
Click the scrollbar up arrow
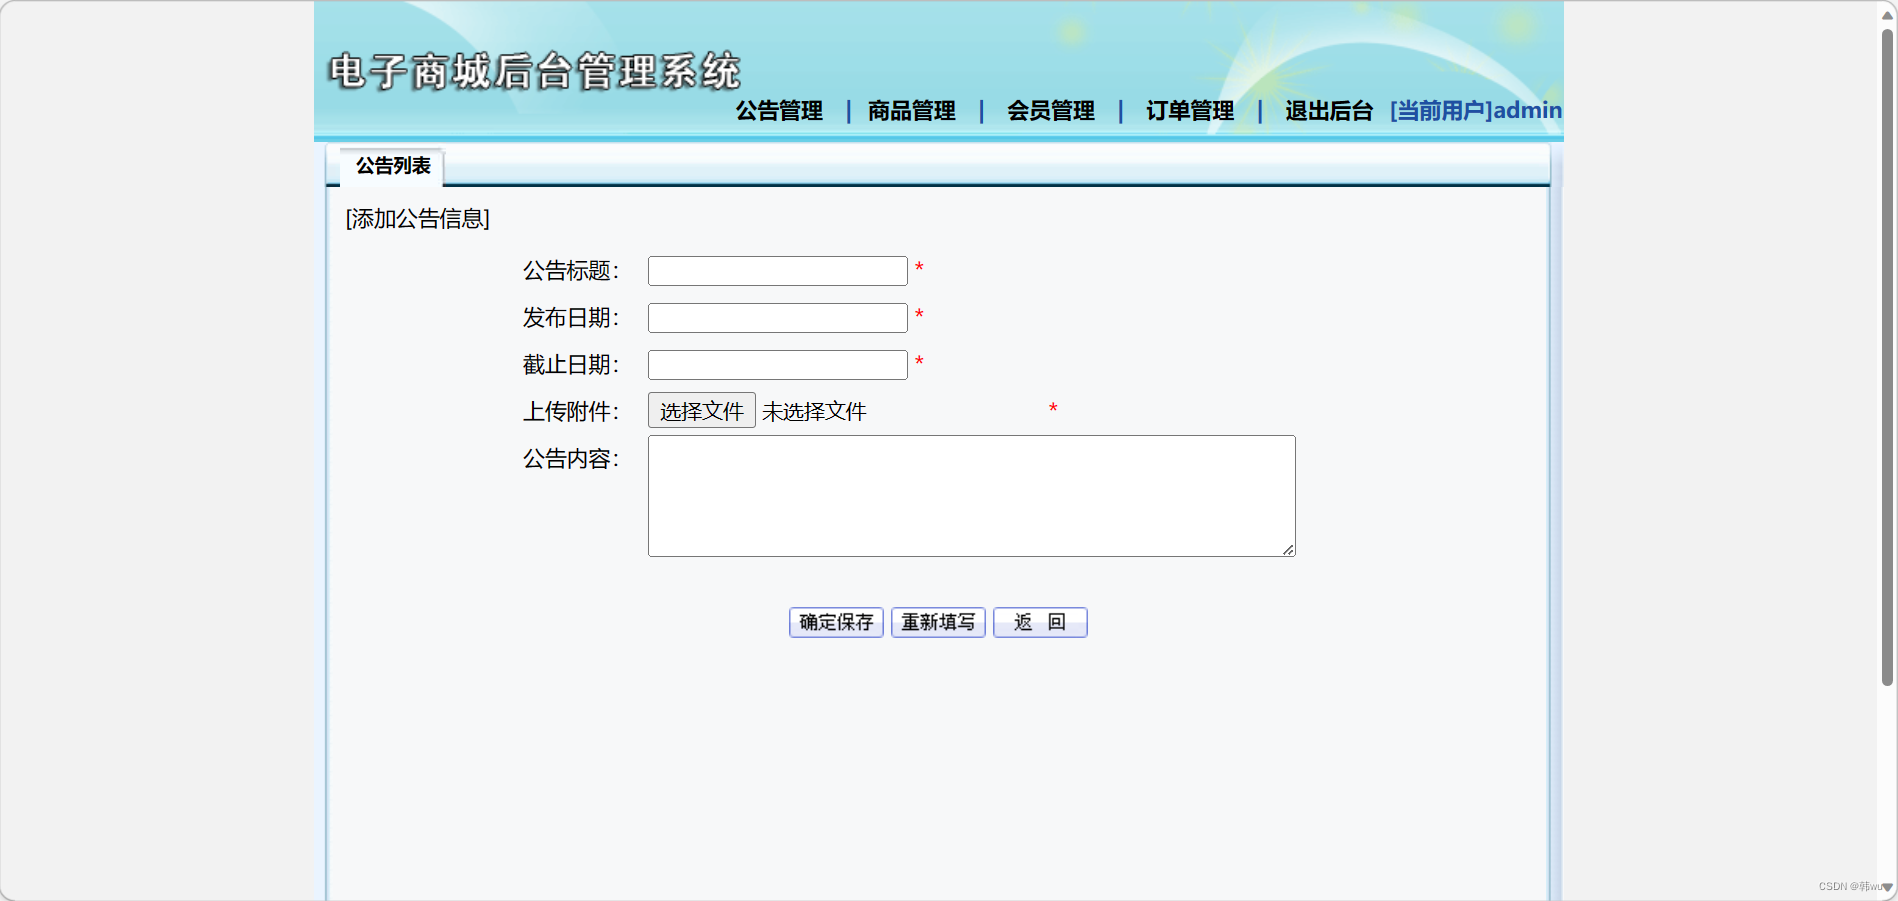click(x=1887, y=14)
